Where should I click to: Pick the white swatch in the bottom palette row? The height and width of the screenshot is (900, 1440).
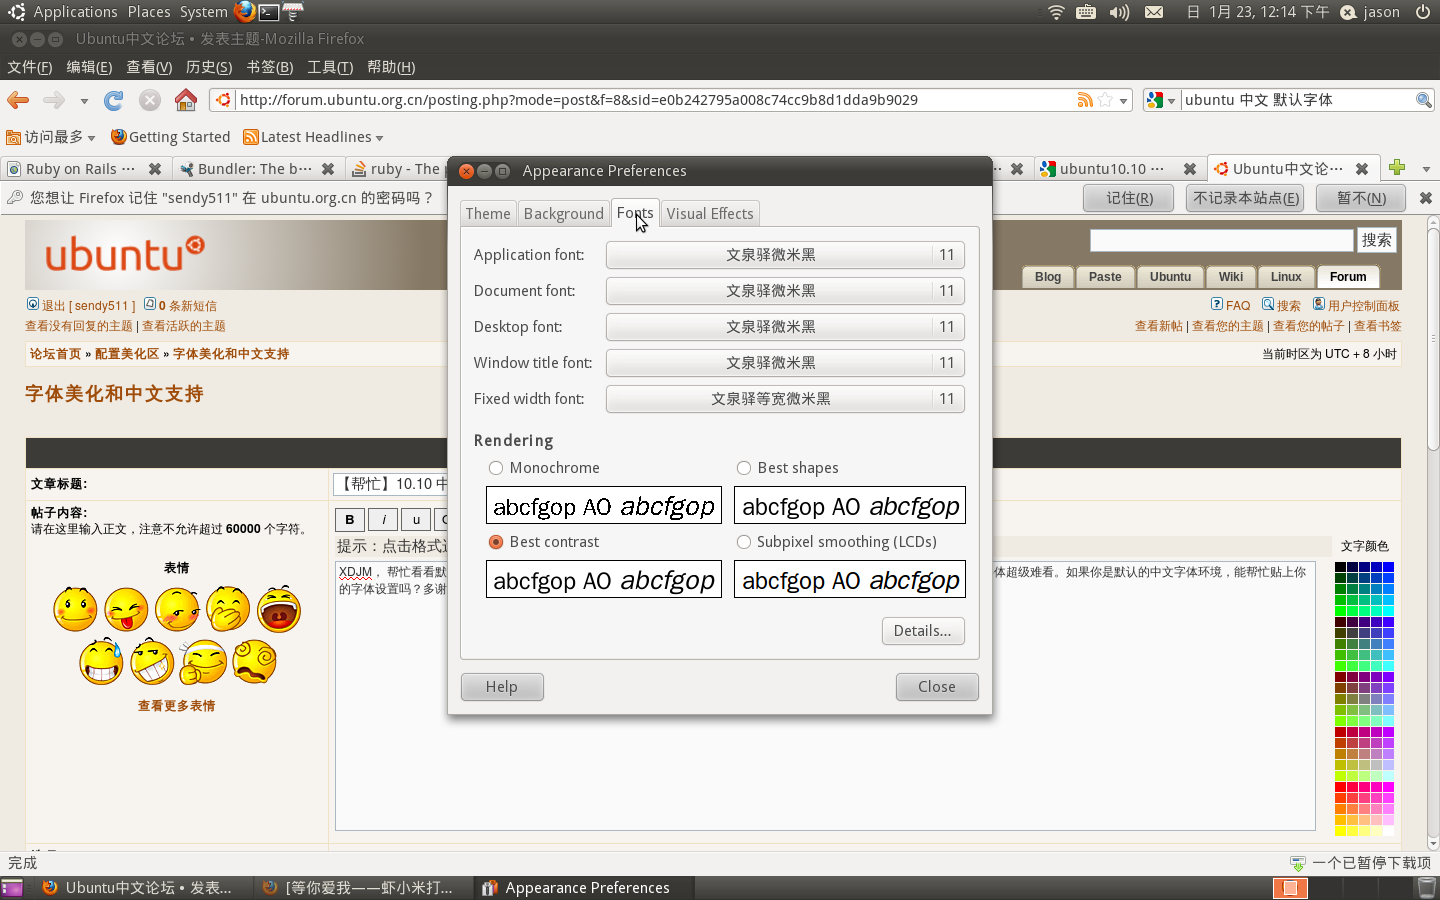coord(1388,830)
